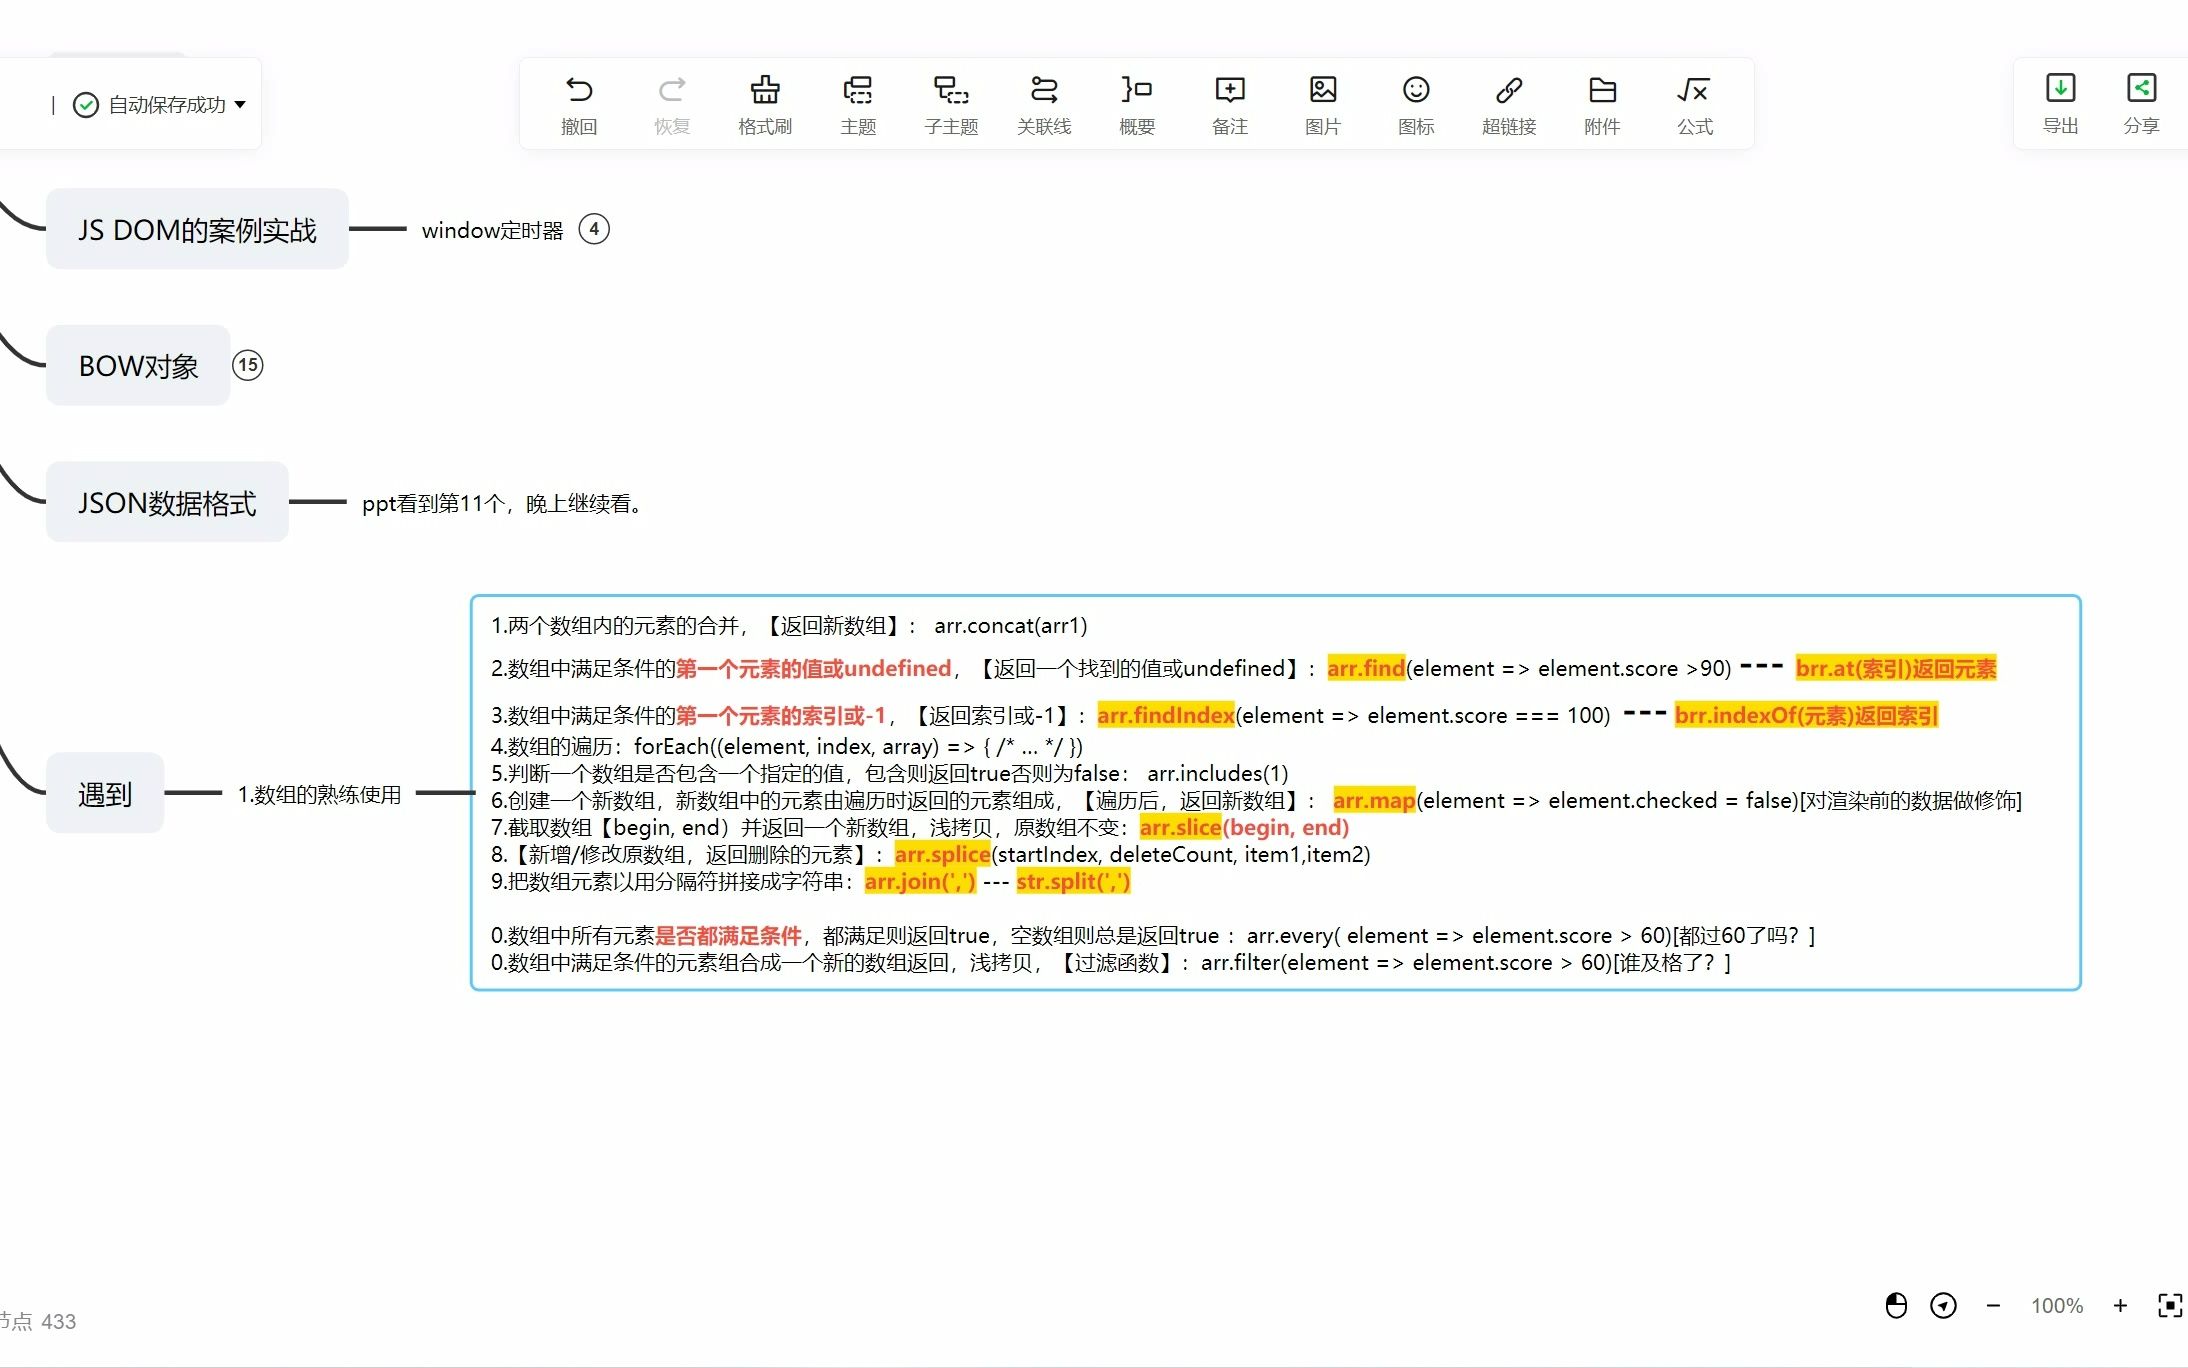The image size is (2188, 1368).
Task: Click highlighted brr.indexOf(元素)返回索引 text
Action: point(1807,715)
